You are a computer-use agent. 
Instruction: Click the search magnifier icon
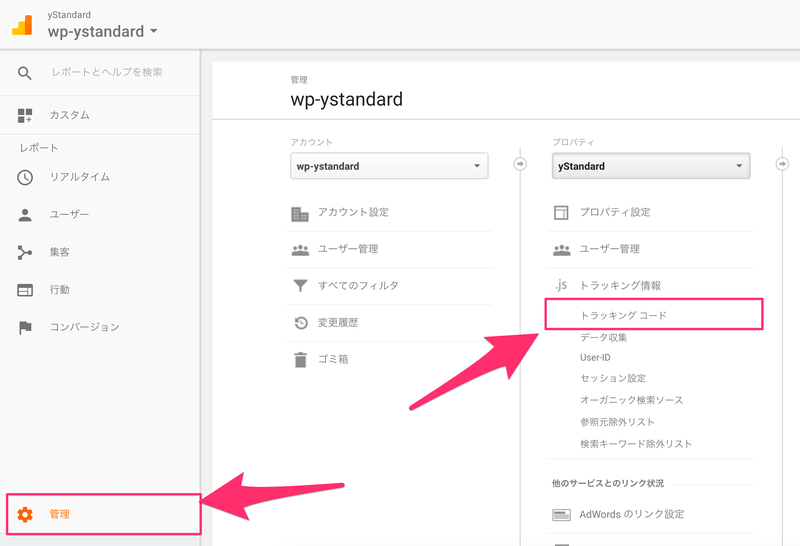pos(24,73)
